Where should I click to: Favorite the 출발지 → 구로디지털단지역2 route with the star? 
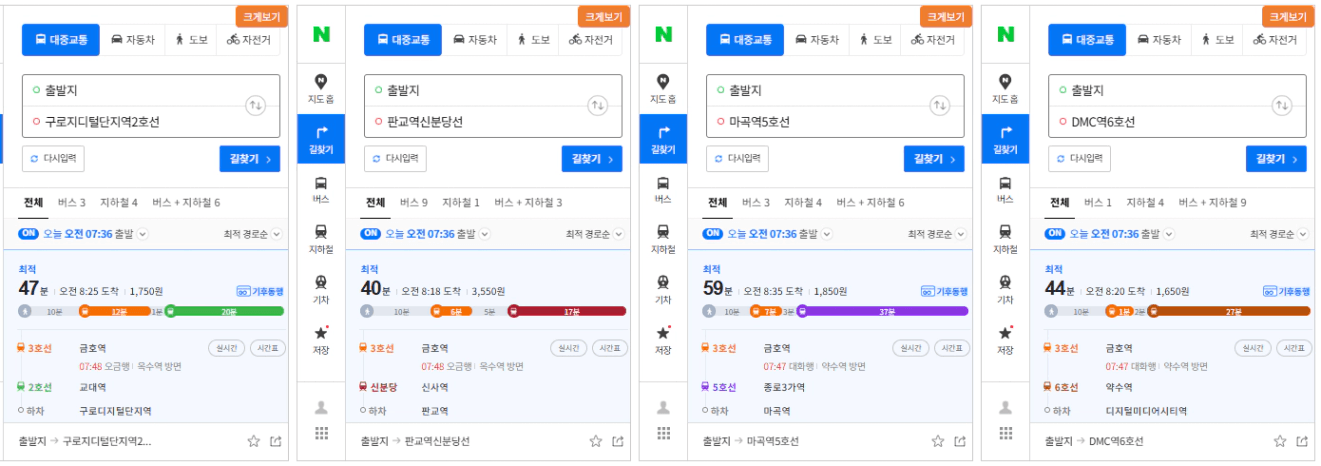(254, 441)
